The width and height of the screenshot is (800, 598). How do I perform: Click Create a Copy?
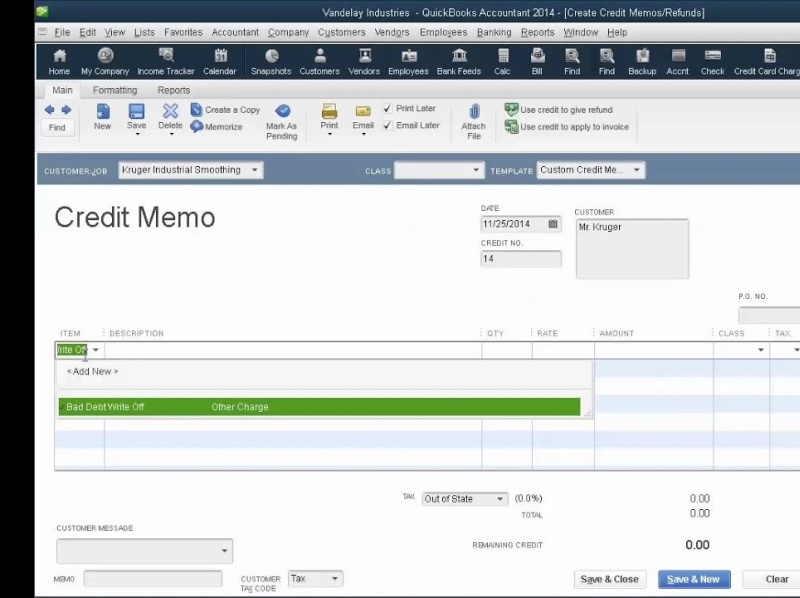(225, 110)
